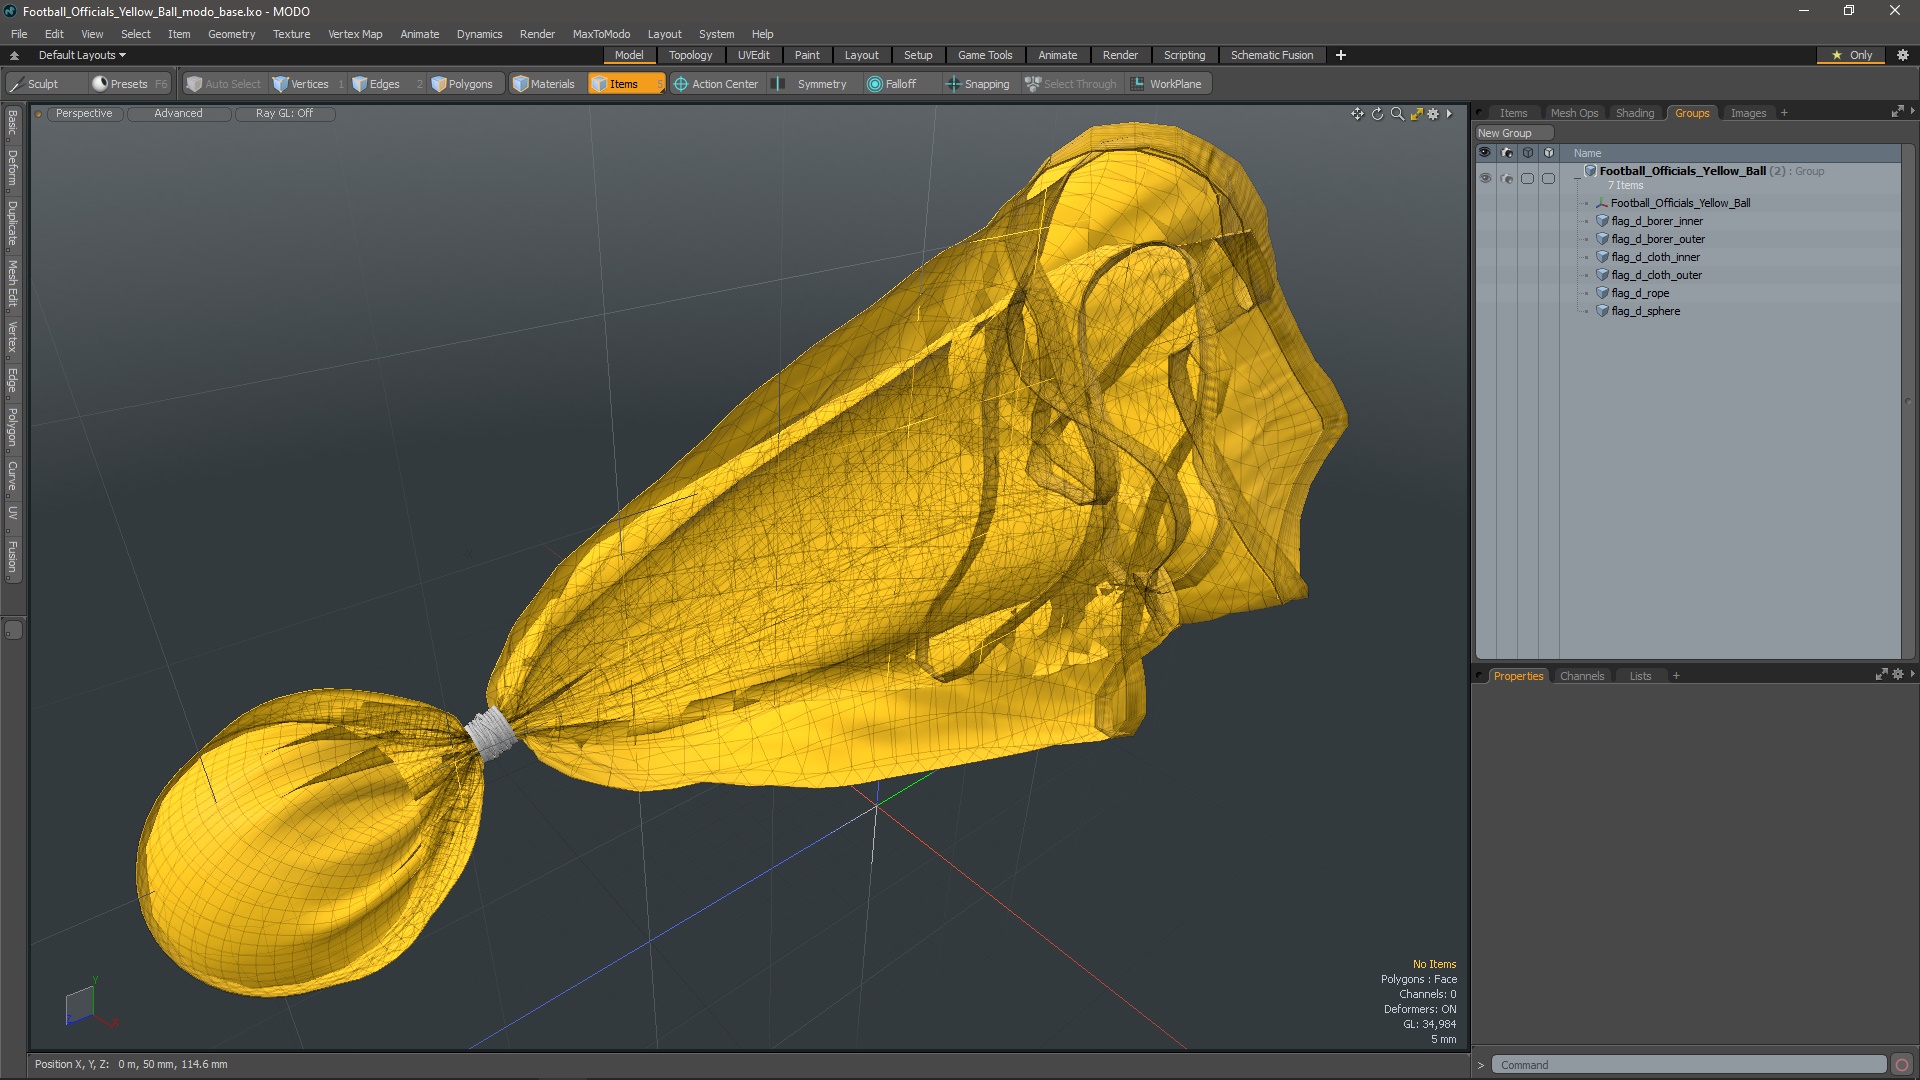Open the WorkPlane toolbar option
The width and height of the screenshot is (1920, 1080).
coord(1166,84)
